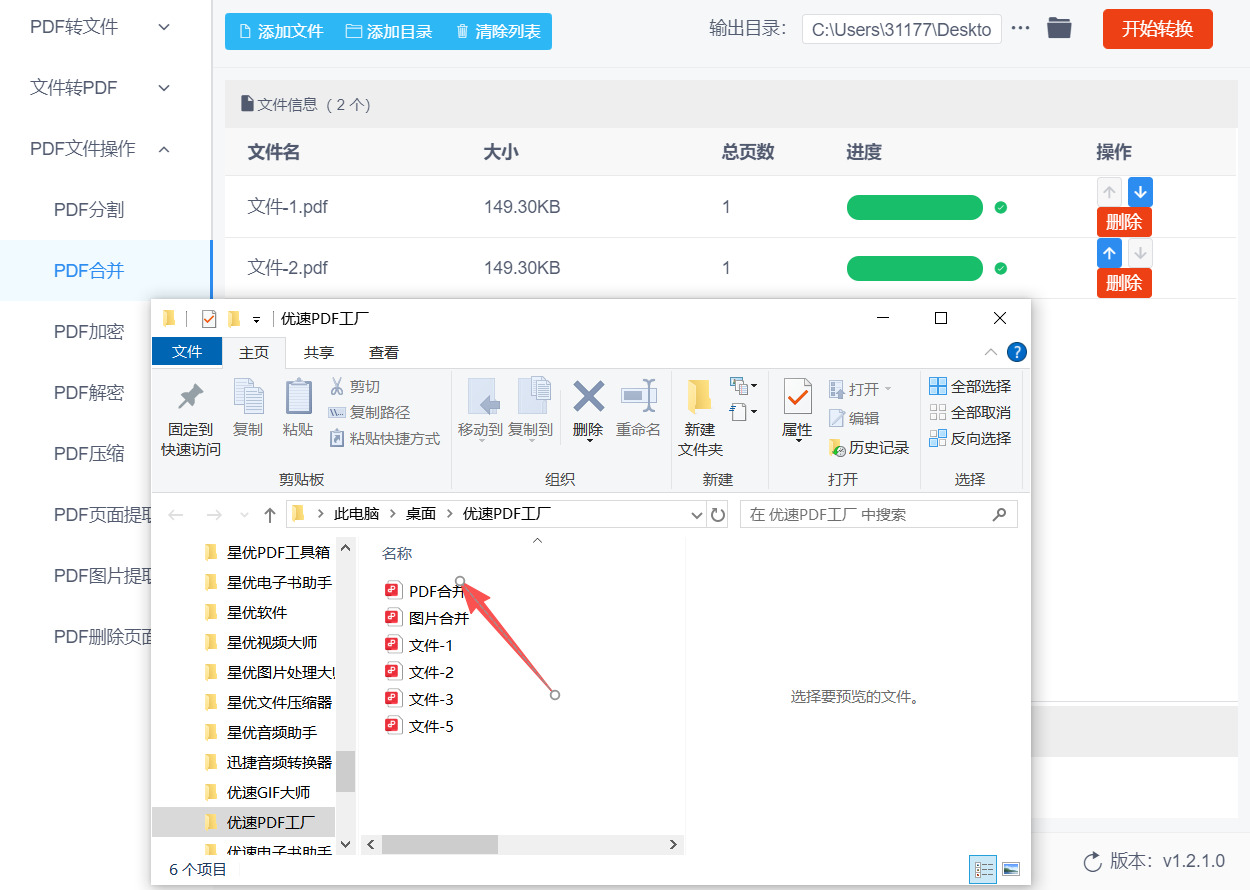Click 全部取消 in ribbon

click(x=970, y=413)
